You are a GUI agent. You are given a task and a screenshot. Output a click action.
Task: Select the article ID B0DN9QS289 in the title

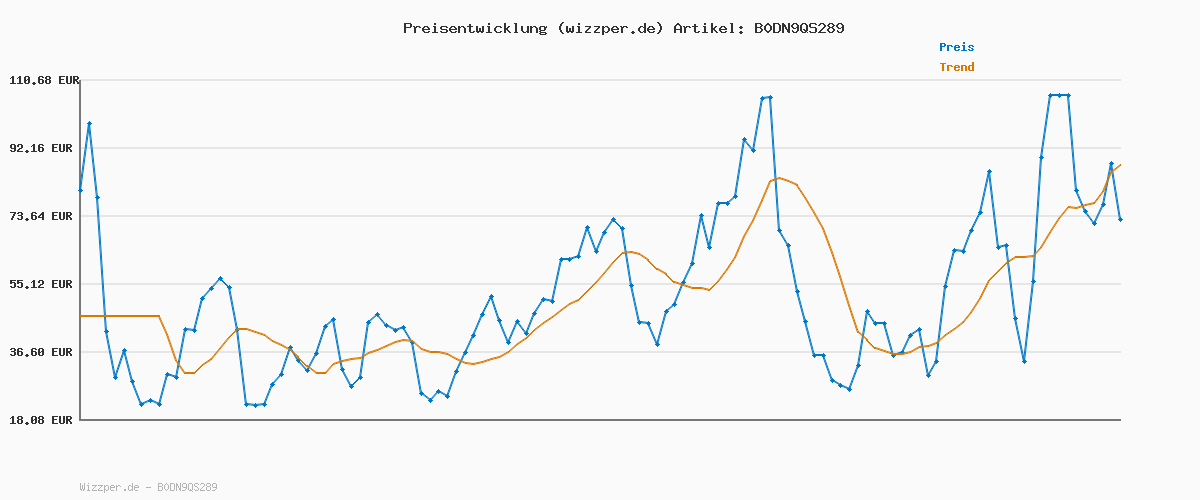click(798, 28)
